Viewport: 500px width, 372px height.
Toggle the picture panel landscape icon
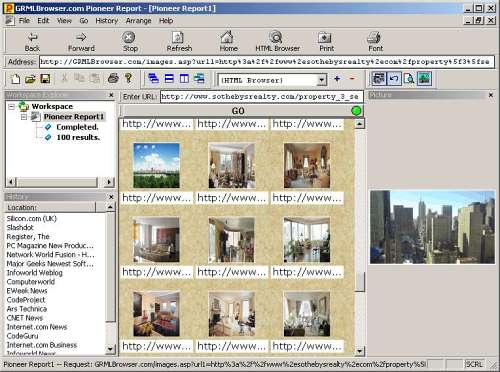click(424, 79)
